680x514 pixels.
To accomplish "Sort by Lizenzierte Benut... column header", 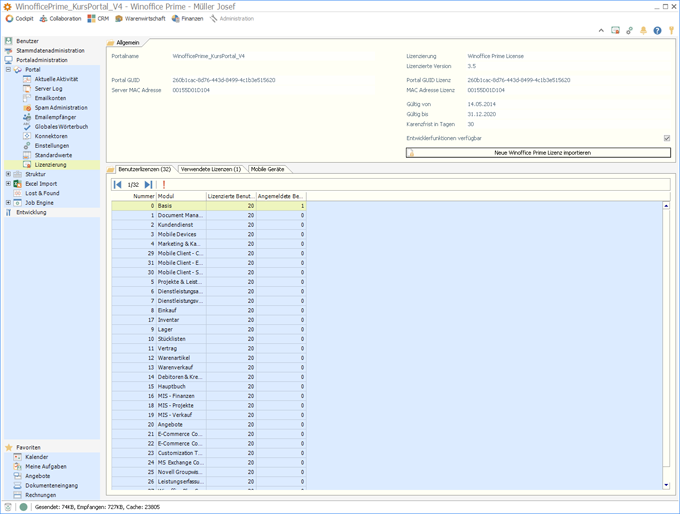I will pyautogui.click(x=231, y=196).
